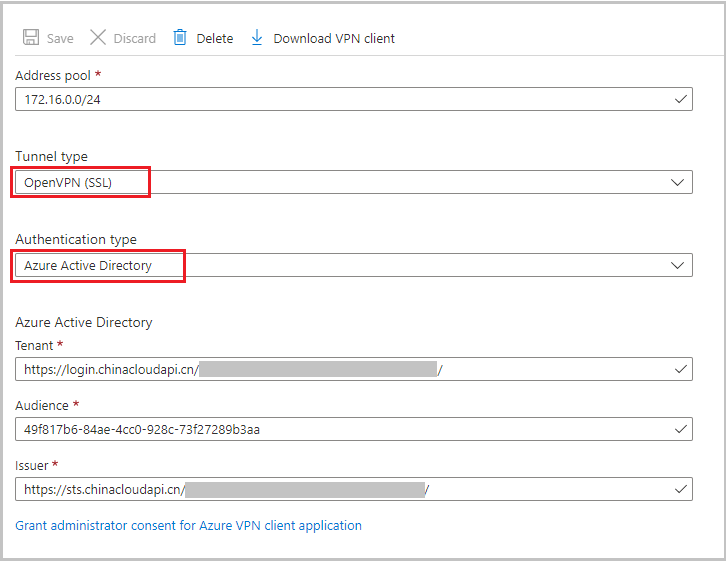Viewport: 726px width, 561px height.
Task: Select the Save toolbar label
Action: [x=60, y=38]
